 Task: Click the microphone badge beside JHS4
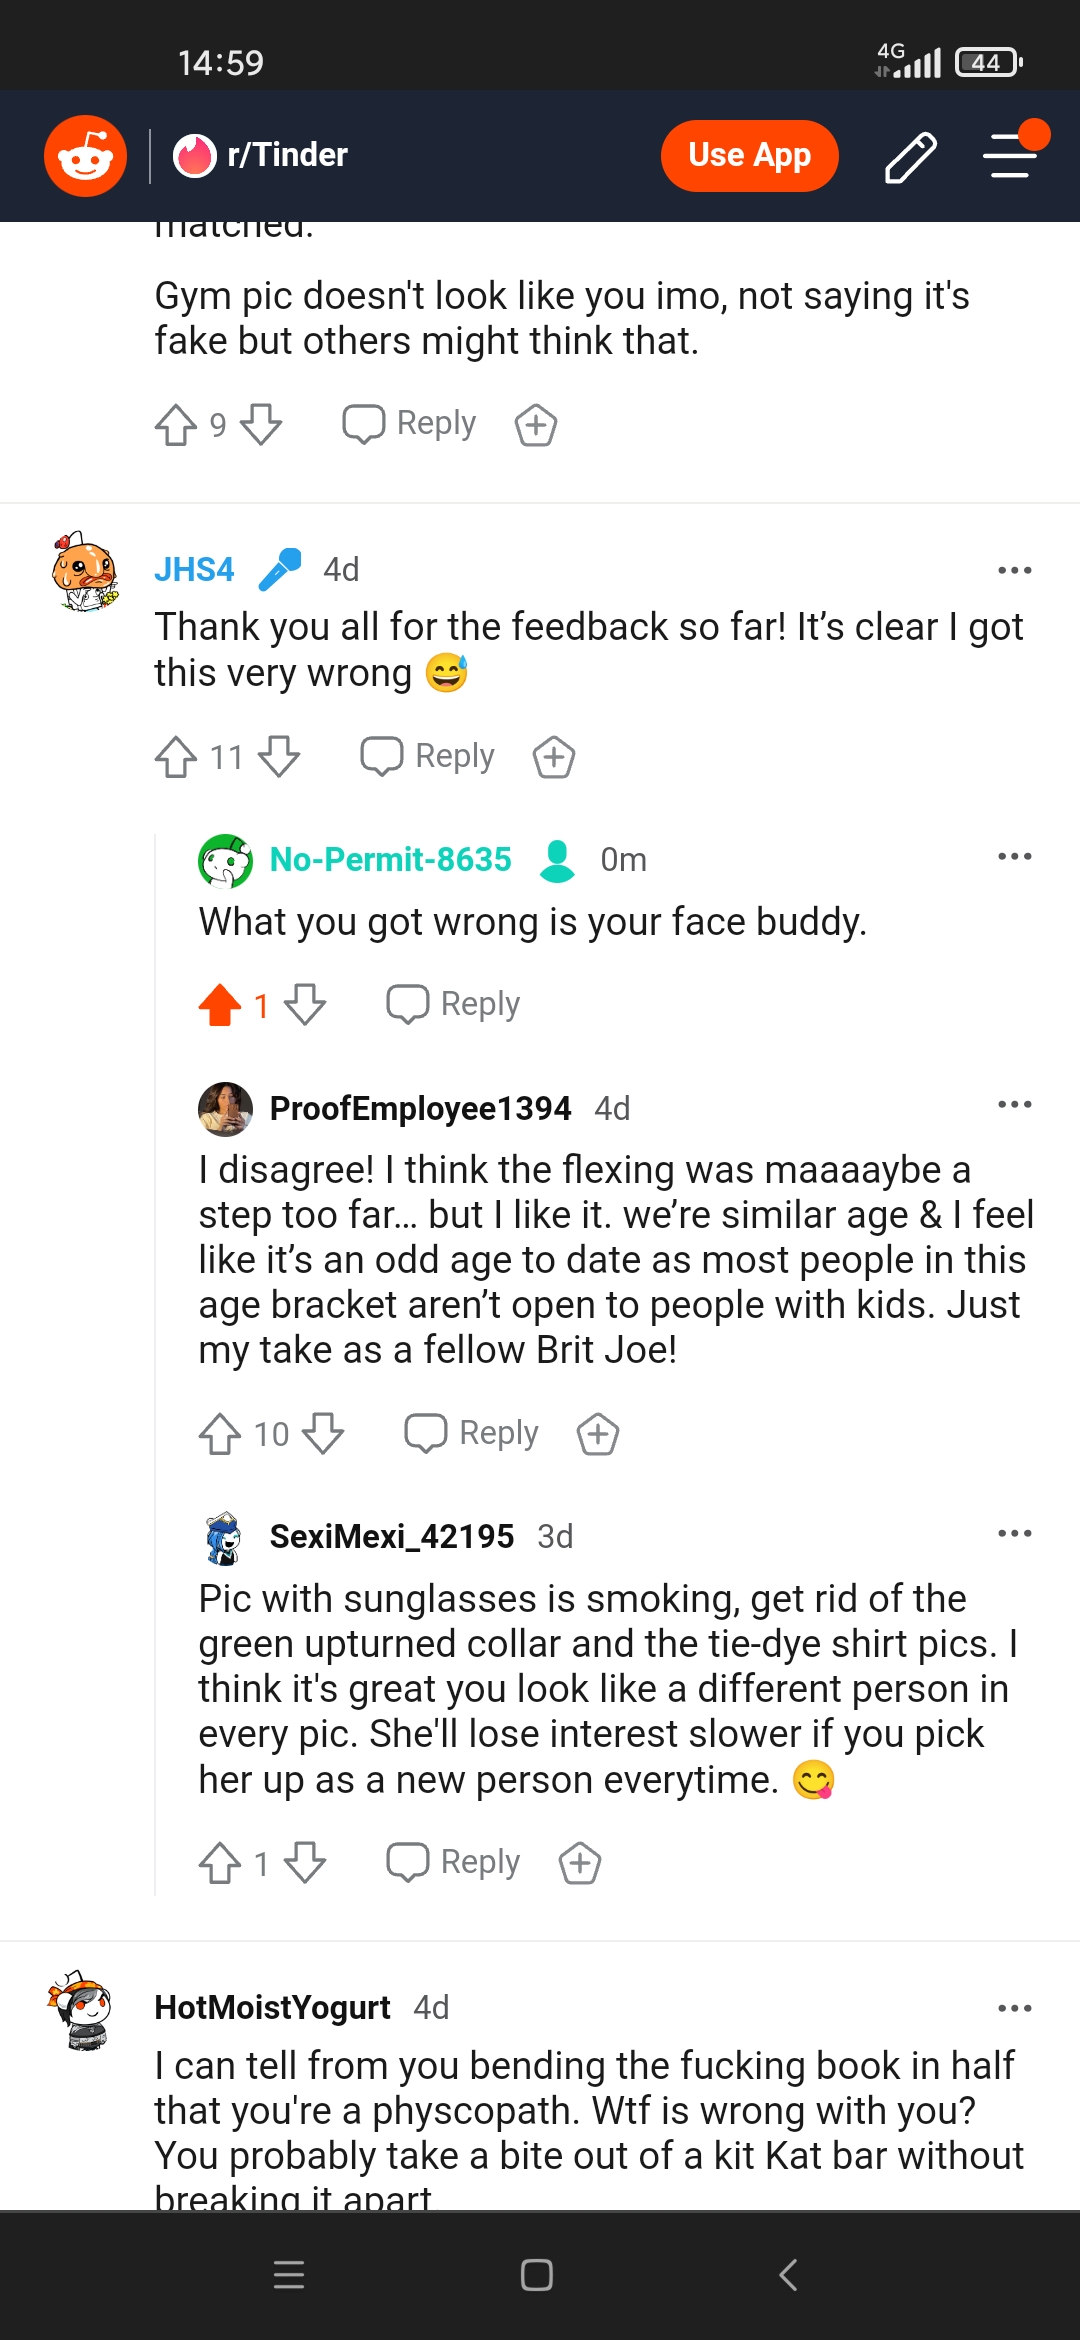[282, 566]
